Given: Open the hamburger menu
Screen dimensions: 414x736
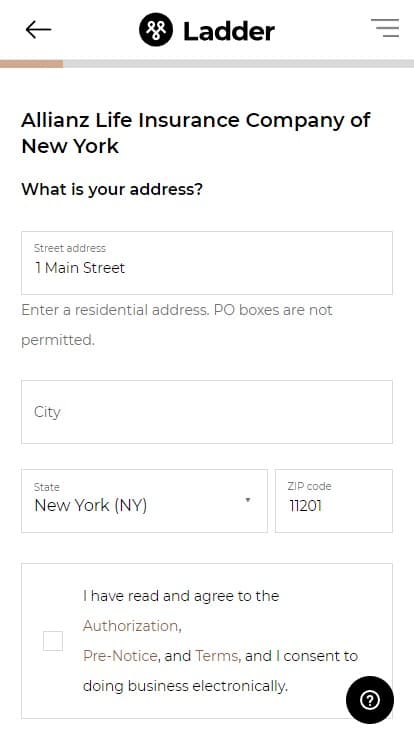Looking at the screenshot, I should pyautogui.click(x=385, y=28).
